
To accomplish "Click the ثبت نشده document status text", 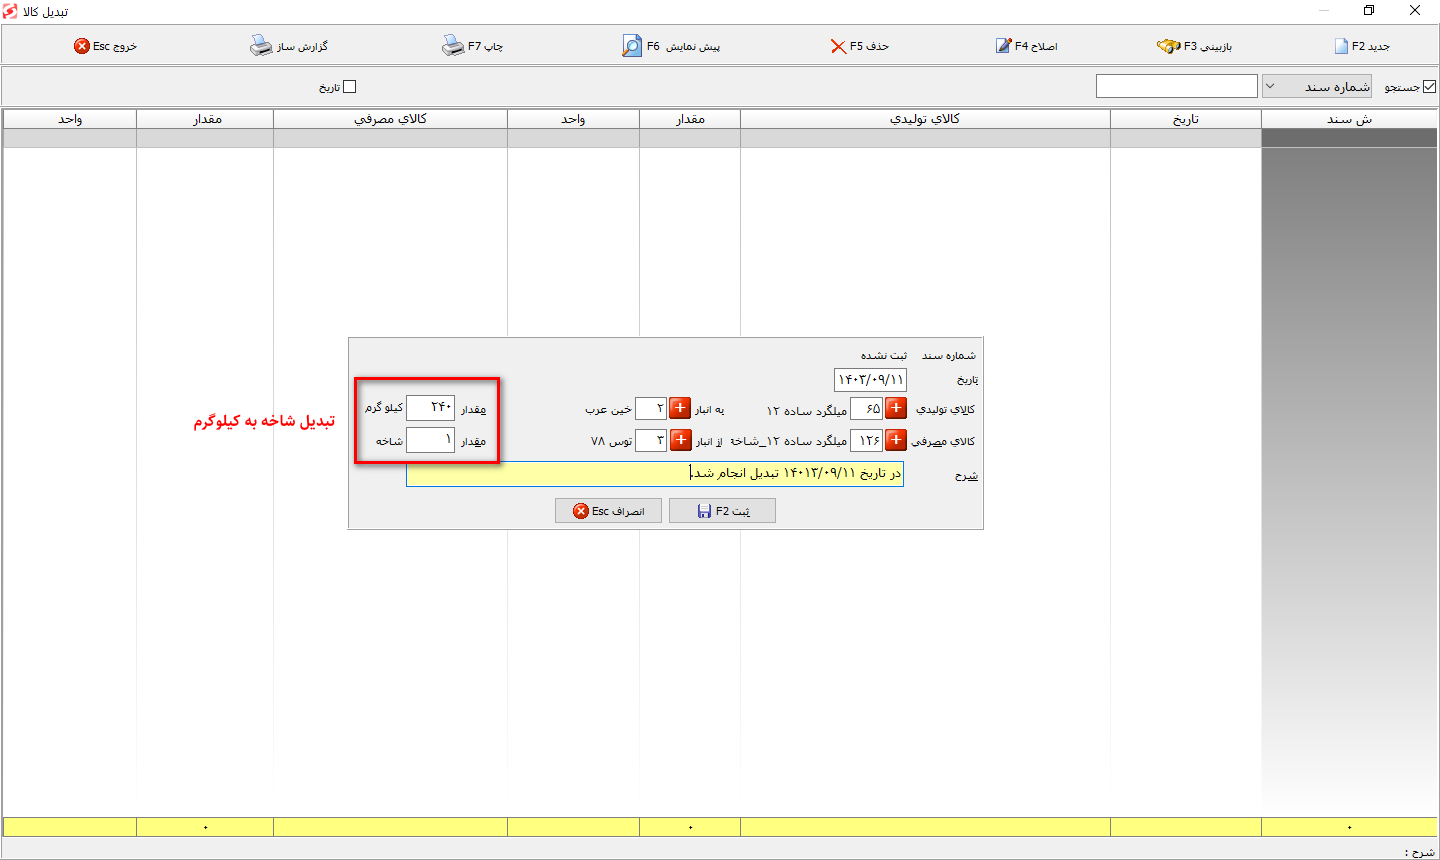I will pos(884,356).
